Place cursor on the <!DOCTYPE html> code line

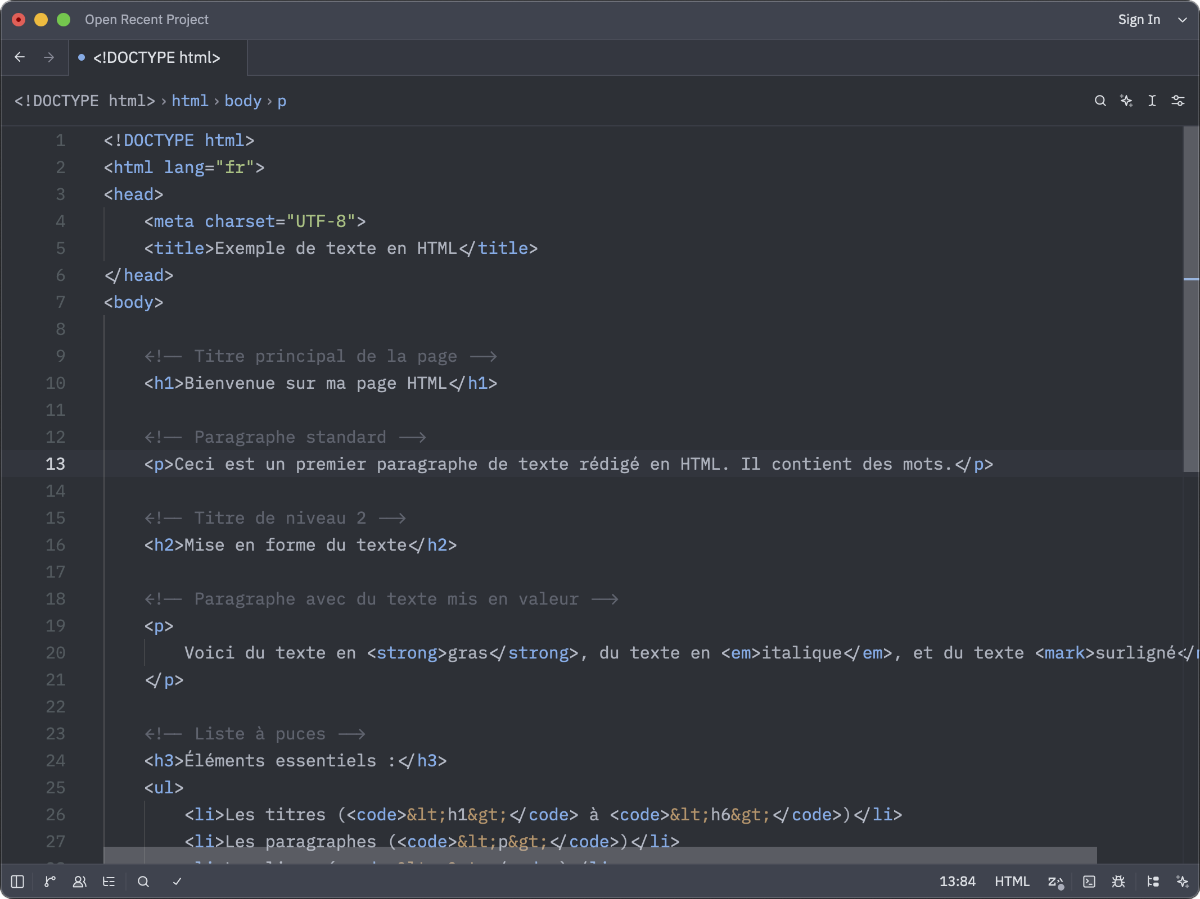point(179,140)
